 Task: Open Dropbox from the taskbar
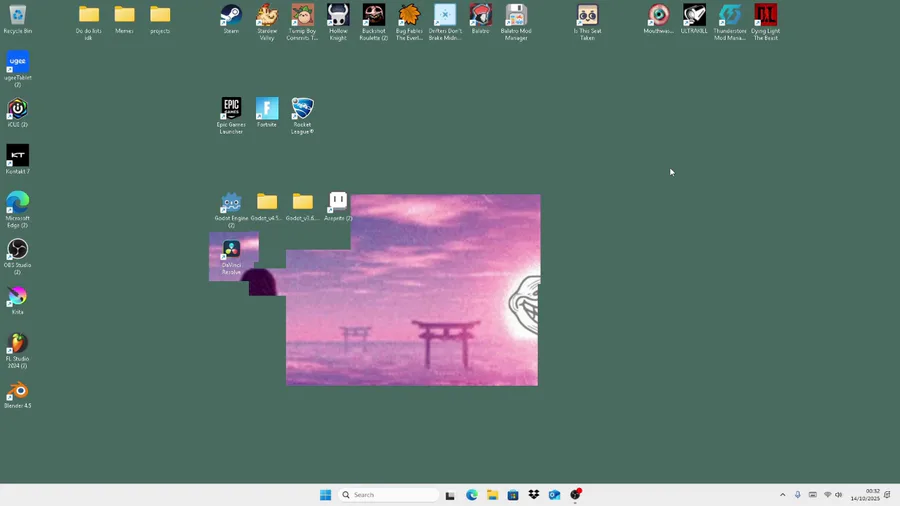click(x=534, y=495)
